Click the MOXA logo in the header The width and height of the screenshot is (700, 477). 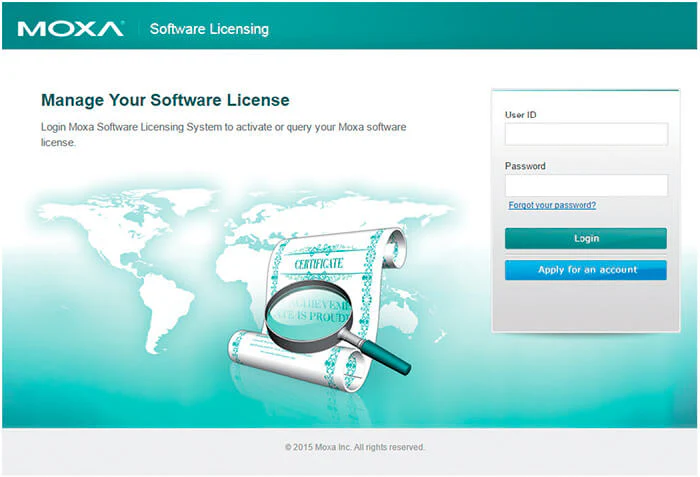(x=71, y=29)
